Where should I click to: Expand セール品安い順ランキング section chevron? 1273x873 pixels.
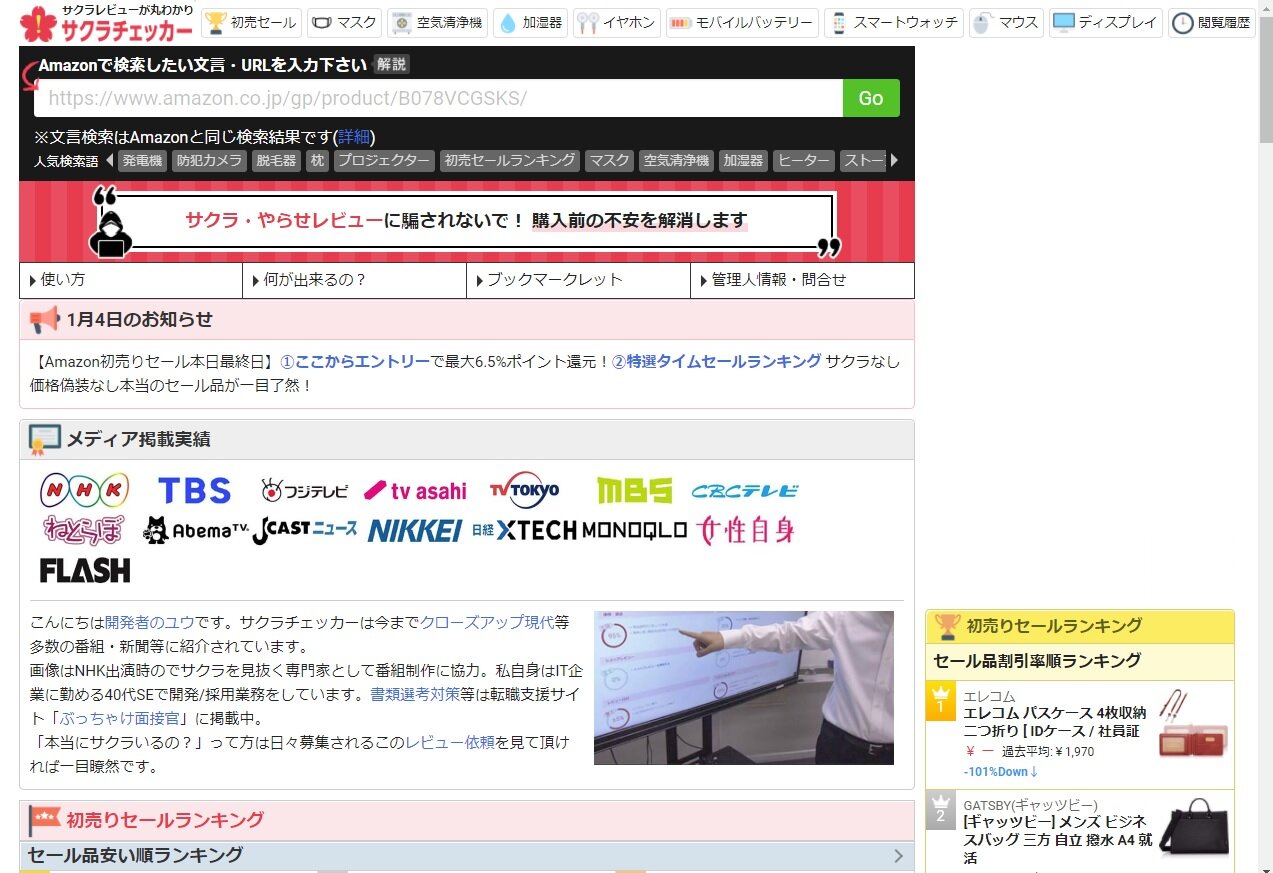point(898,856)
